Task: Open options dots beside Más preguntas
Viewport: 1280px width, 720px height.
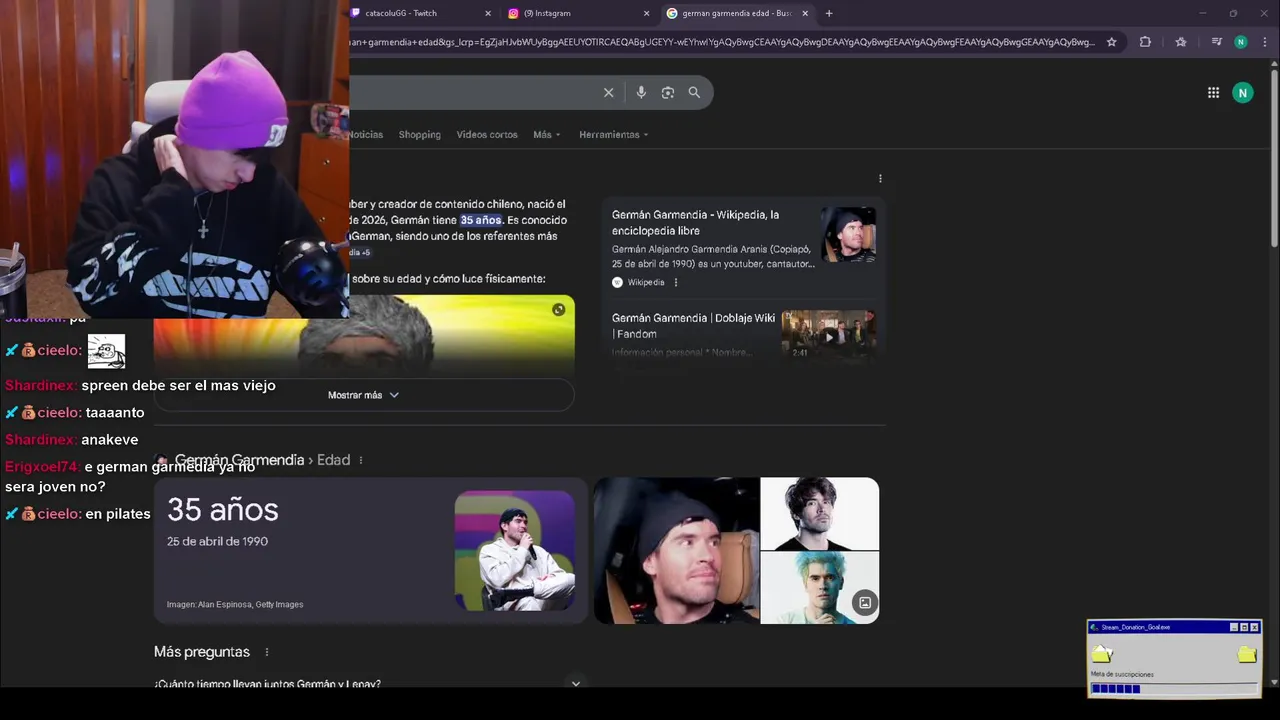Action: point(267,652)
